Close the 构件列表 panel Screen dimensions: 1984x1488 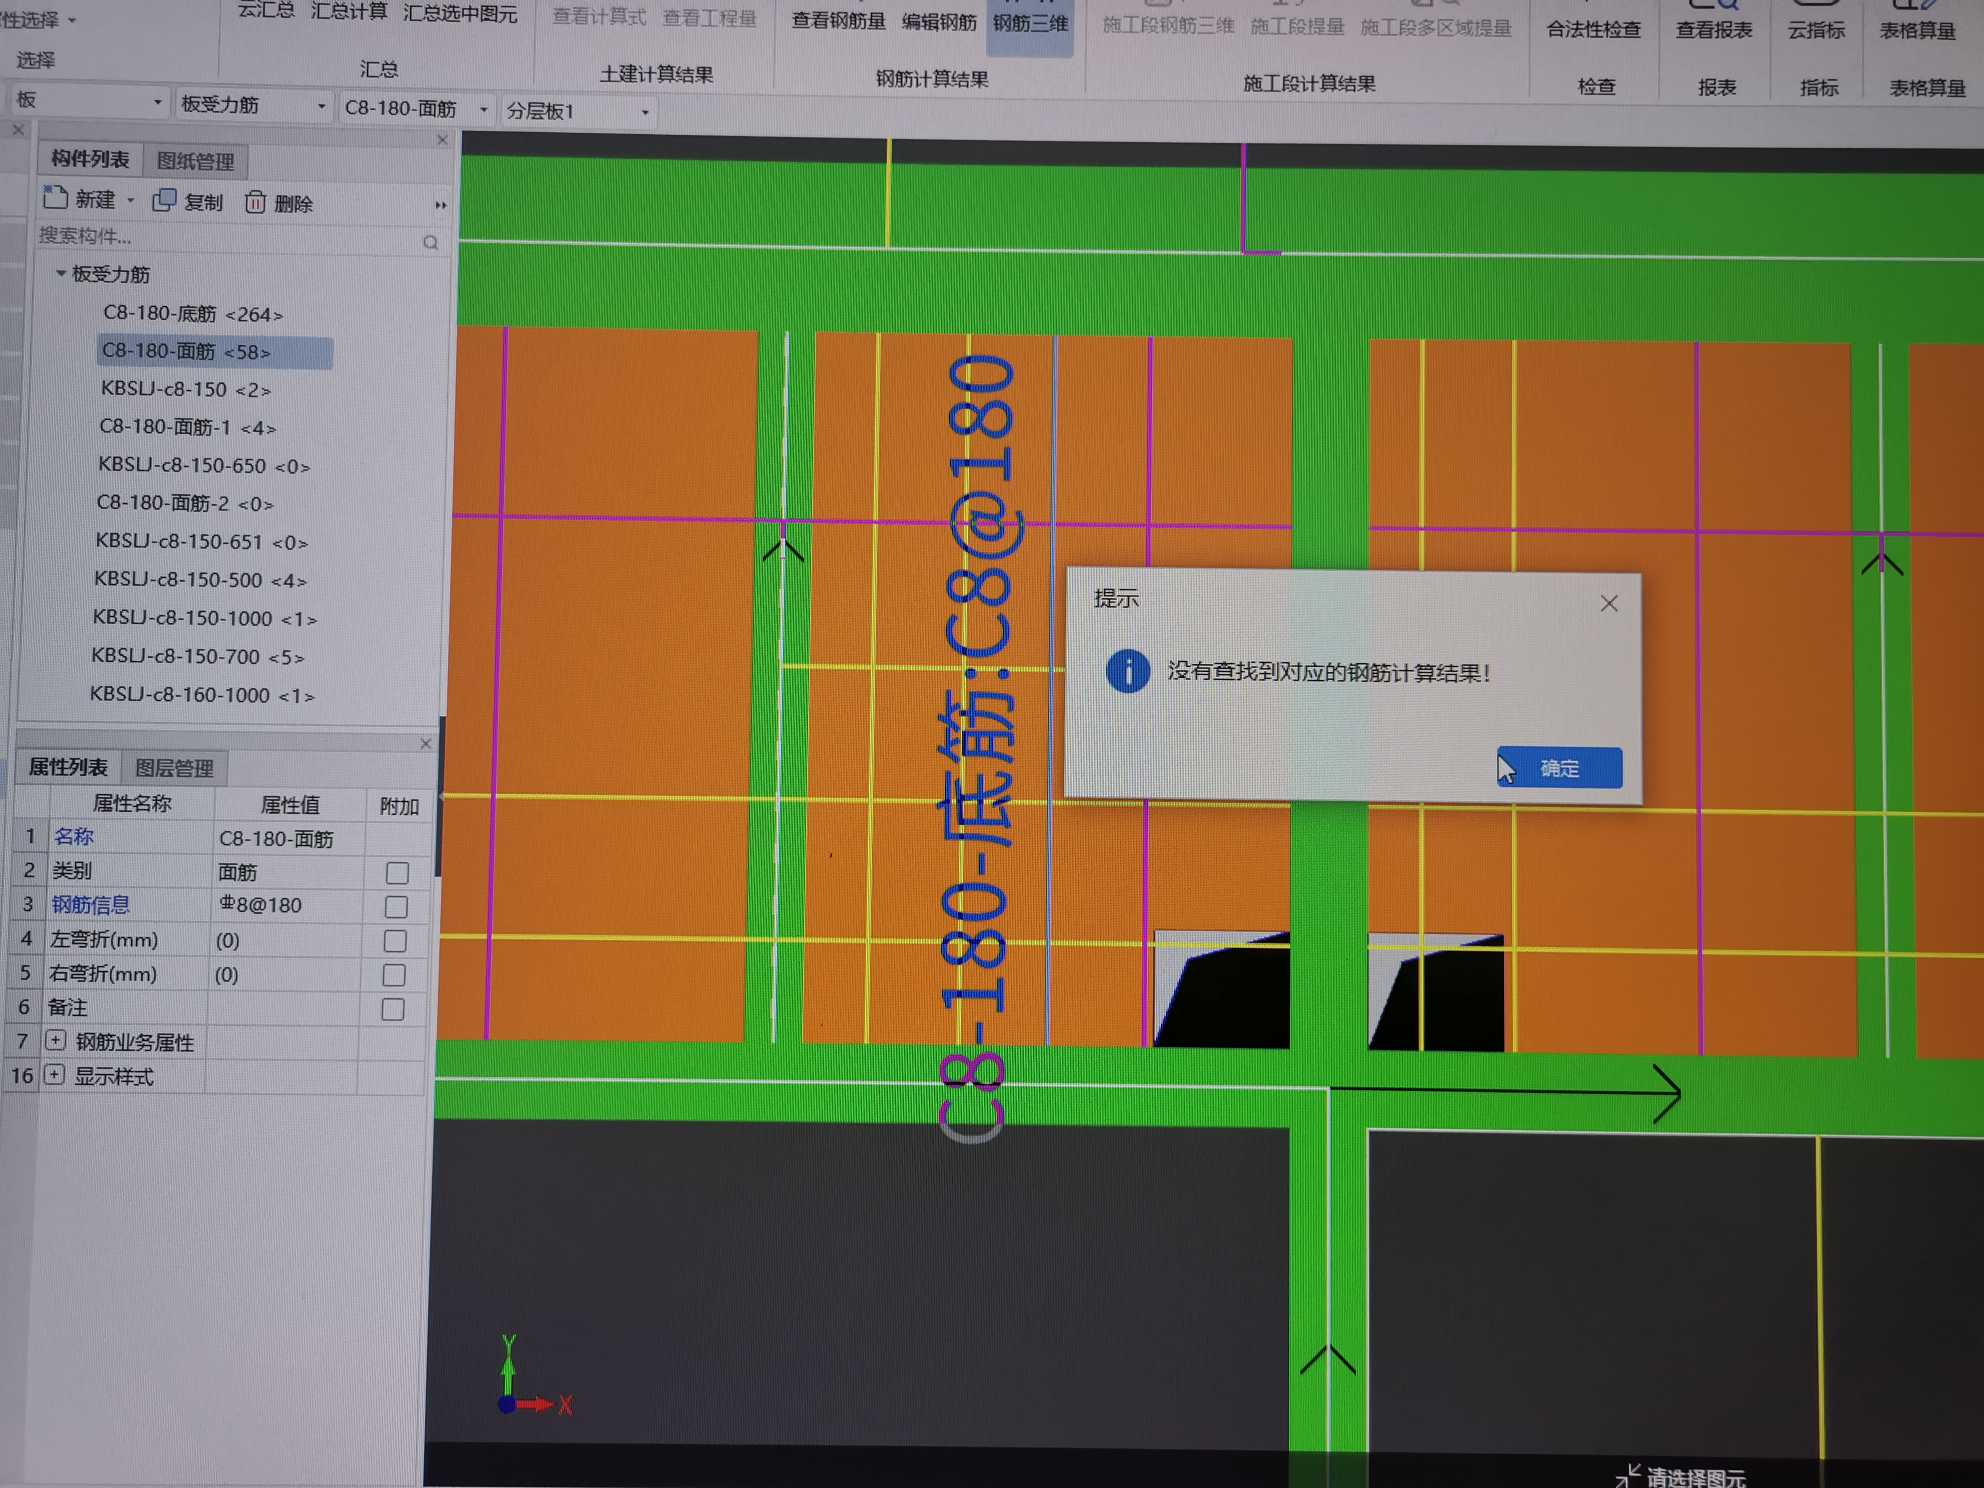tap(442, 140)
